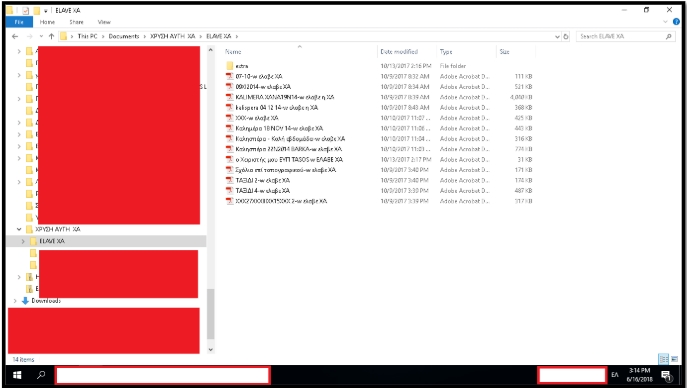This screenshot has height=388, width=687.
Task: Click the date 10/13/2017 2:16 PM of the extra folder
Action: pyautogui.click(x=406, y=66)
